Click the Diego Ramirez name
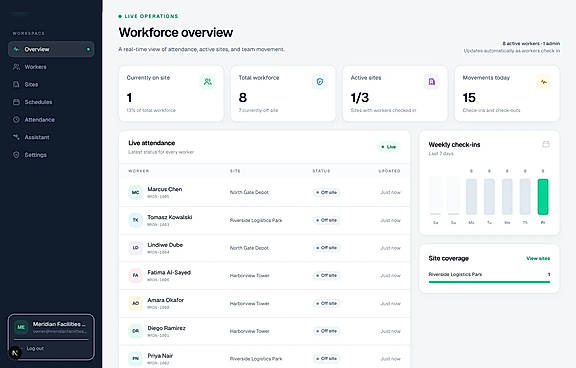 [166, 328]
